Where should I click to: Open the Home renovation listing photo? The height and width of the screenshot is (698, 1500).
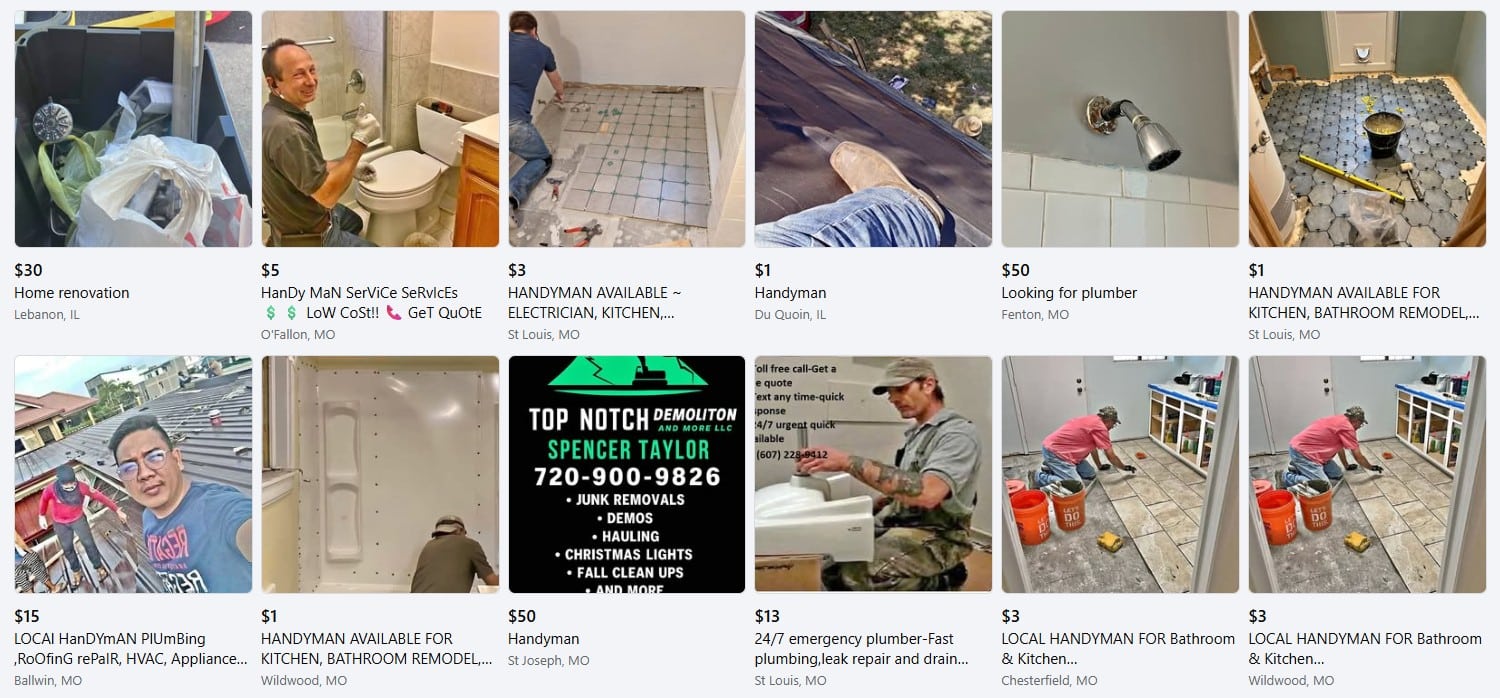tap(133, 129)
